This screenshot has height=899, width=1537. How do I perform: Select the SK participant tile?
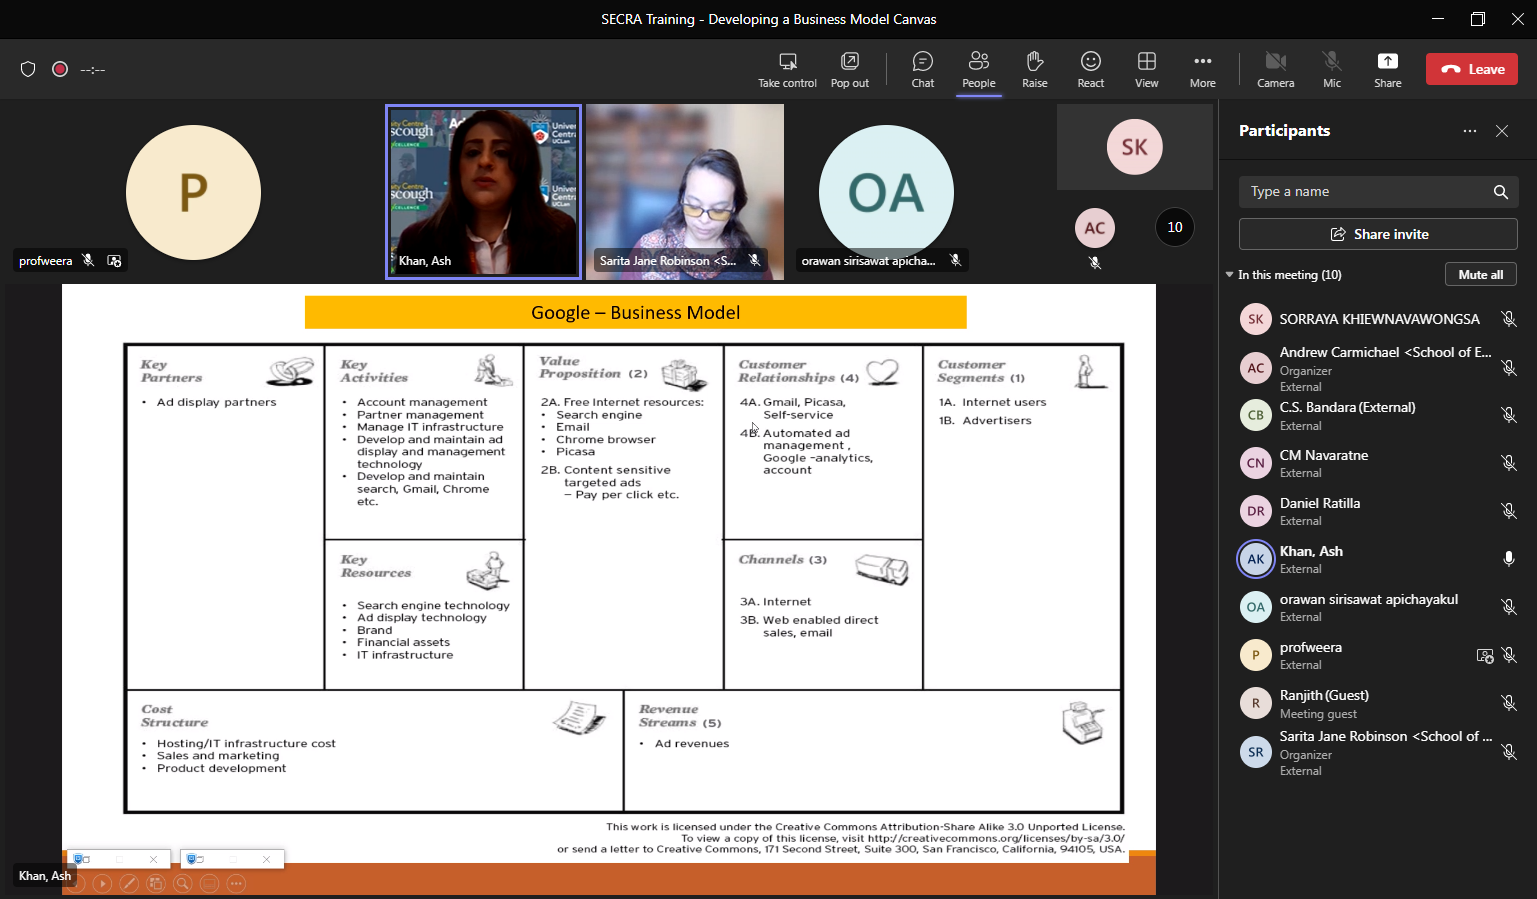(1135, 147)
